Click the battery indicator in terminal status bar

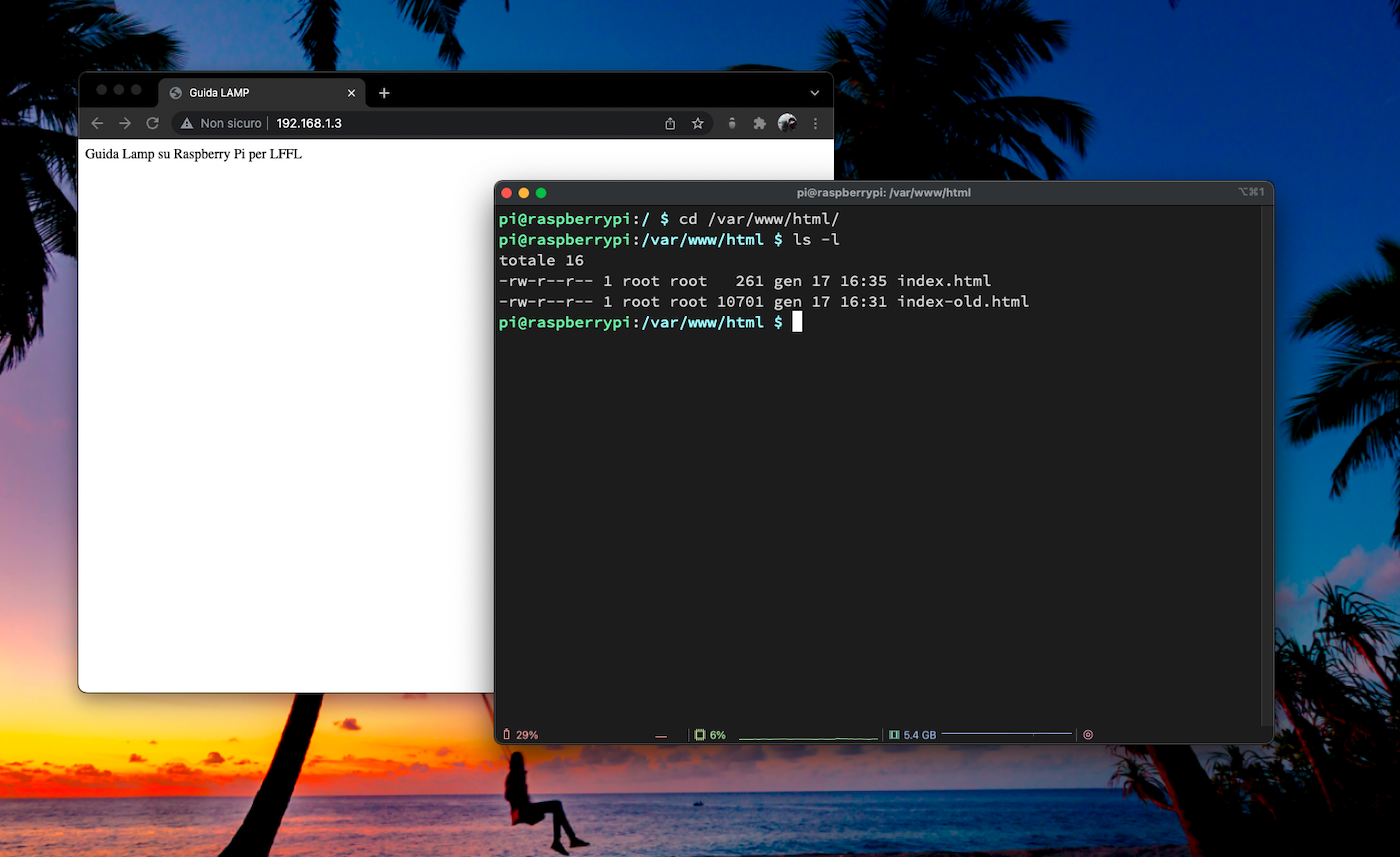coord(509,734)
